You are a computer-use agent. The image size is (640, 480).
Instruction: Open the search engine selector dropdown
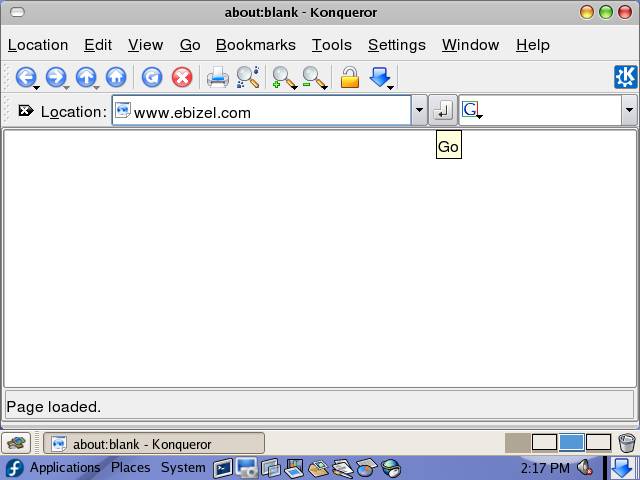471,111
